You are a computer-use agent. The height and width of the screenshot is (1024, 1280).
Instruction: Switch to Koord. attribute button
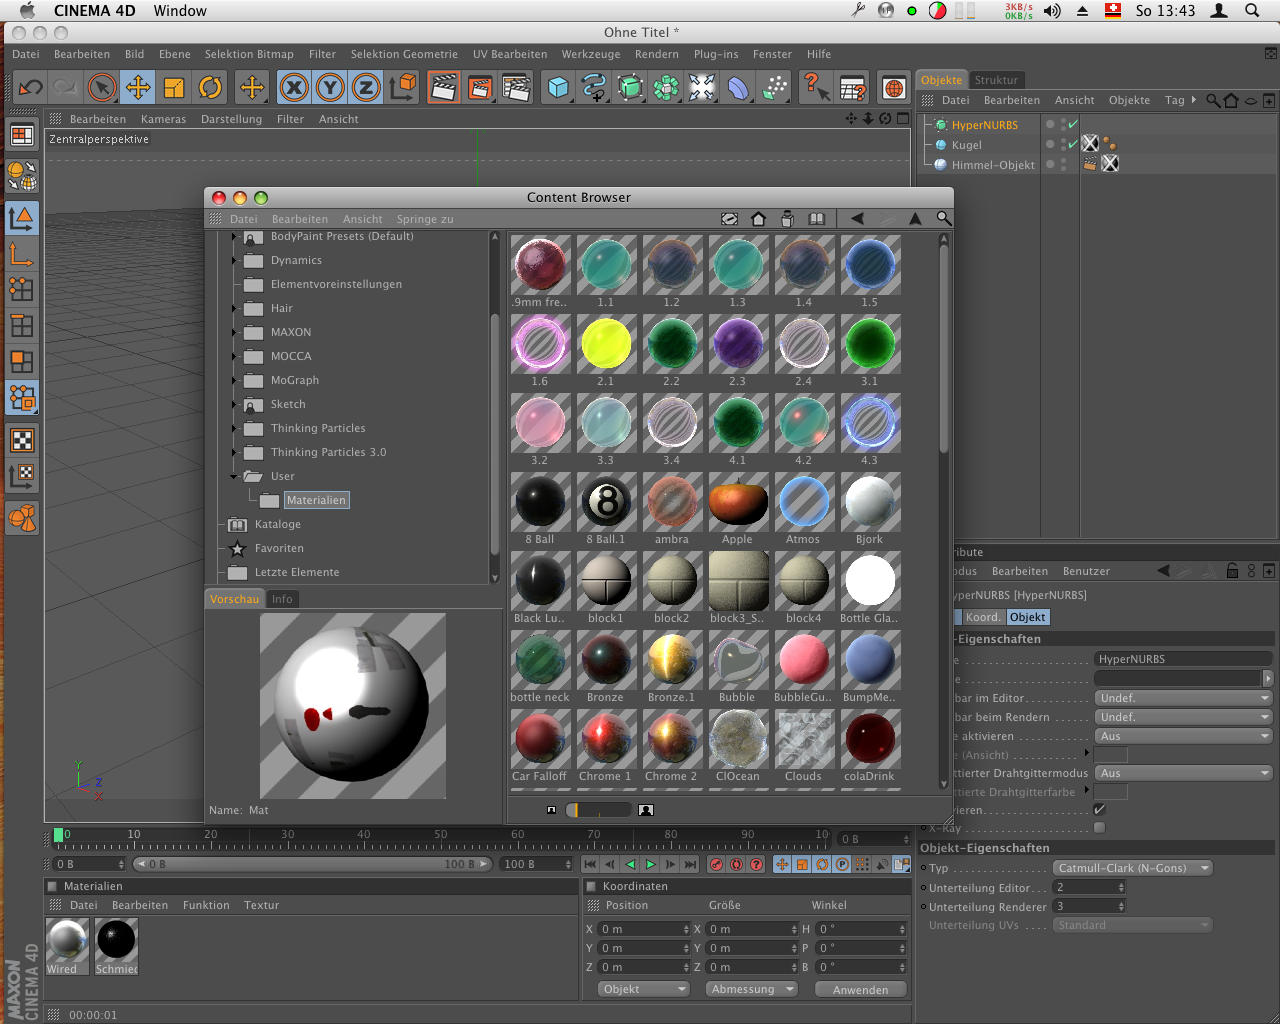[x=982, y=617]
